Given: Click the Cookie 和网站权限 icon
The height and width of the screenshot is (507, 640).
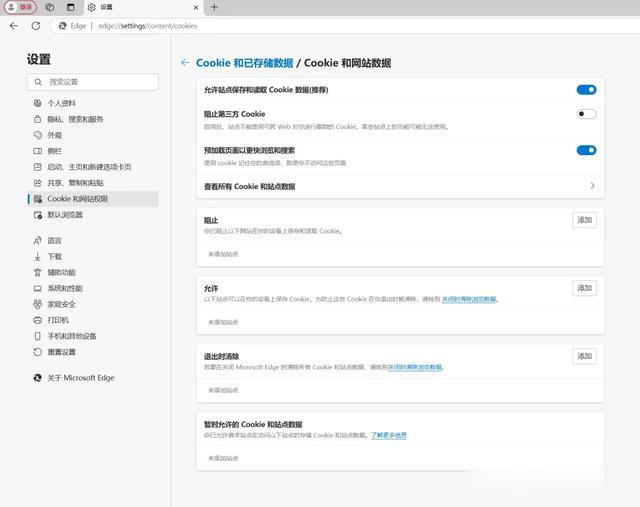Looking at the screenshot, I should tap(38, 199).
